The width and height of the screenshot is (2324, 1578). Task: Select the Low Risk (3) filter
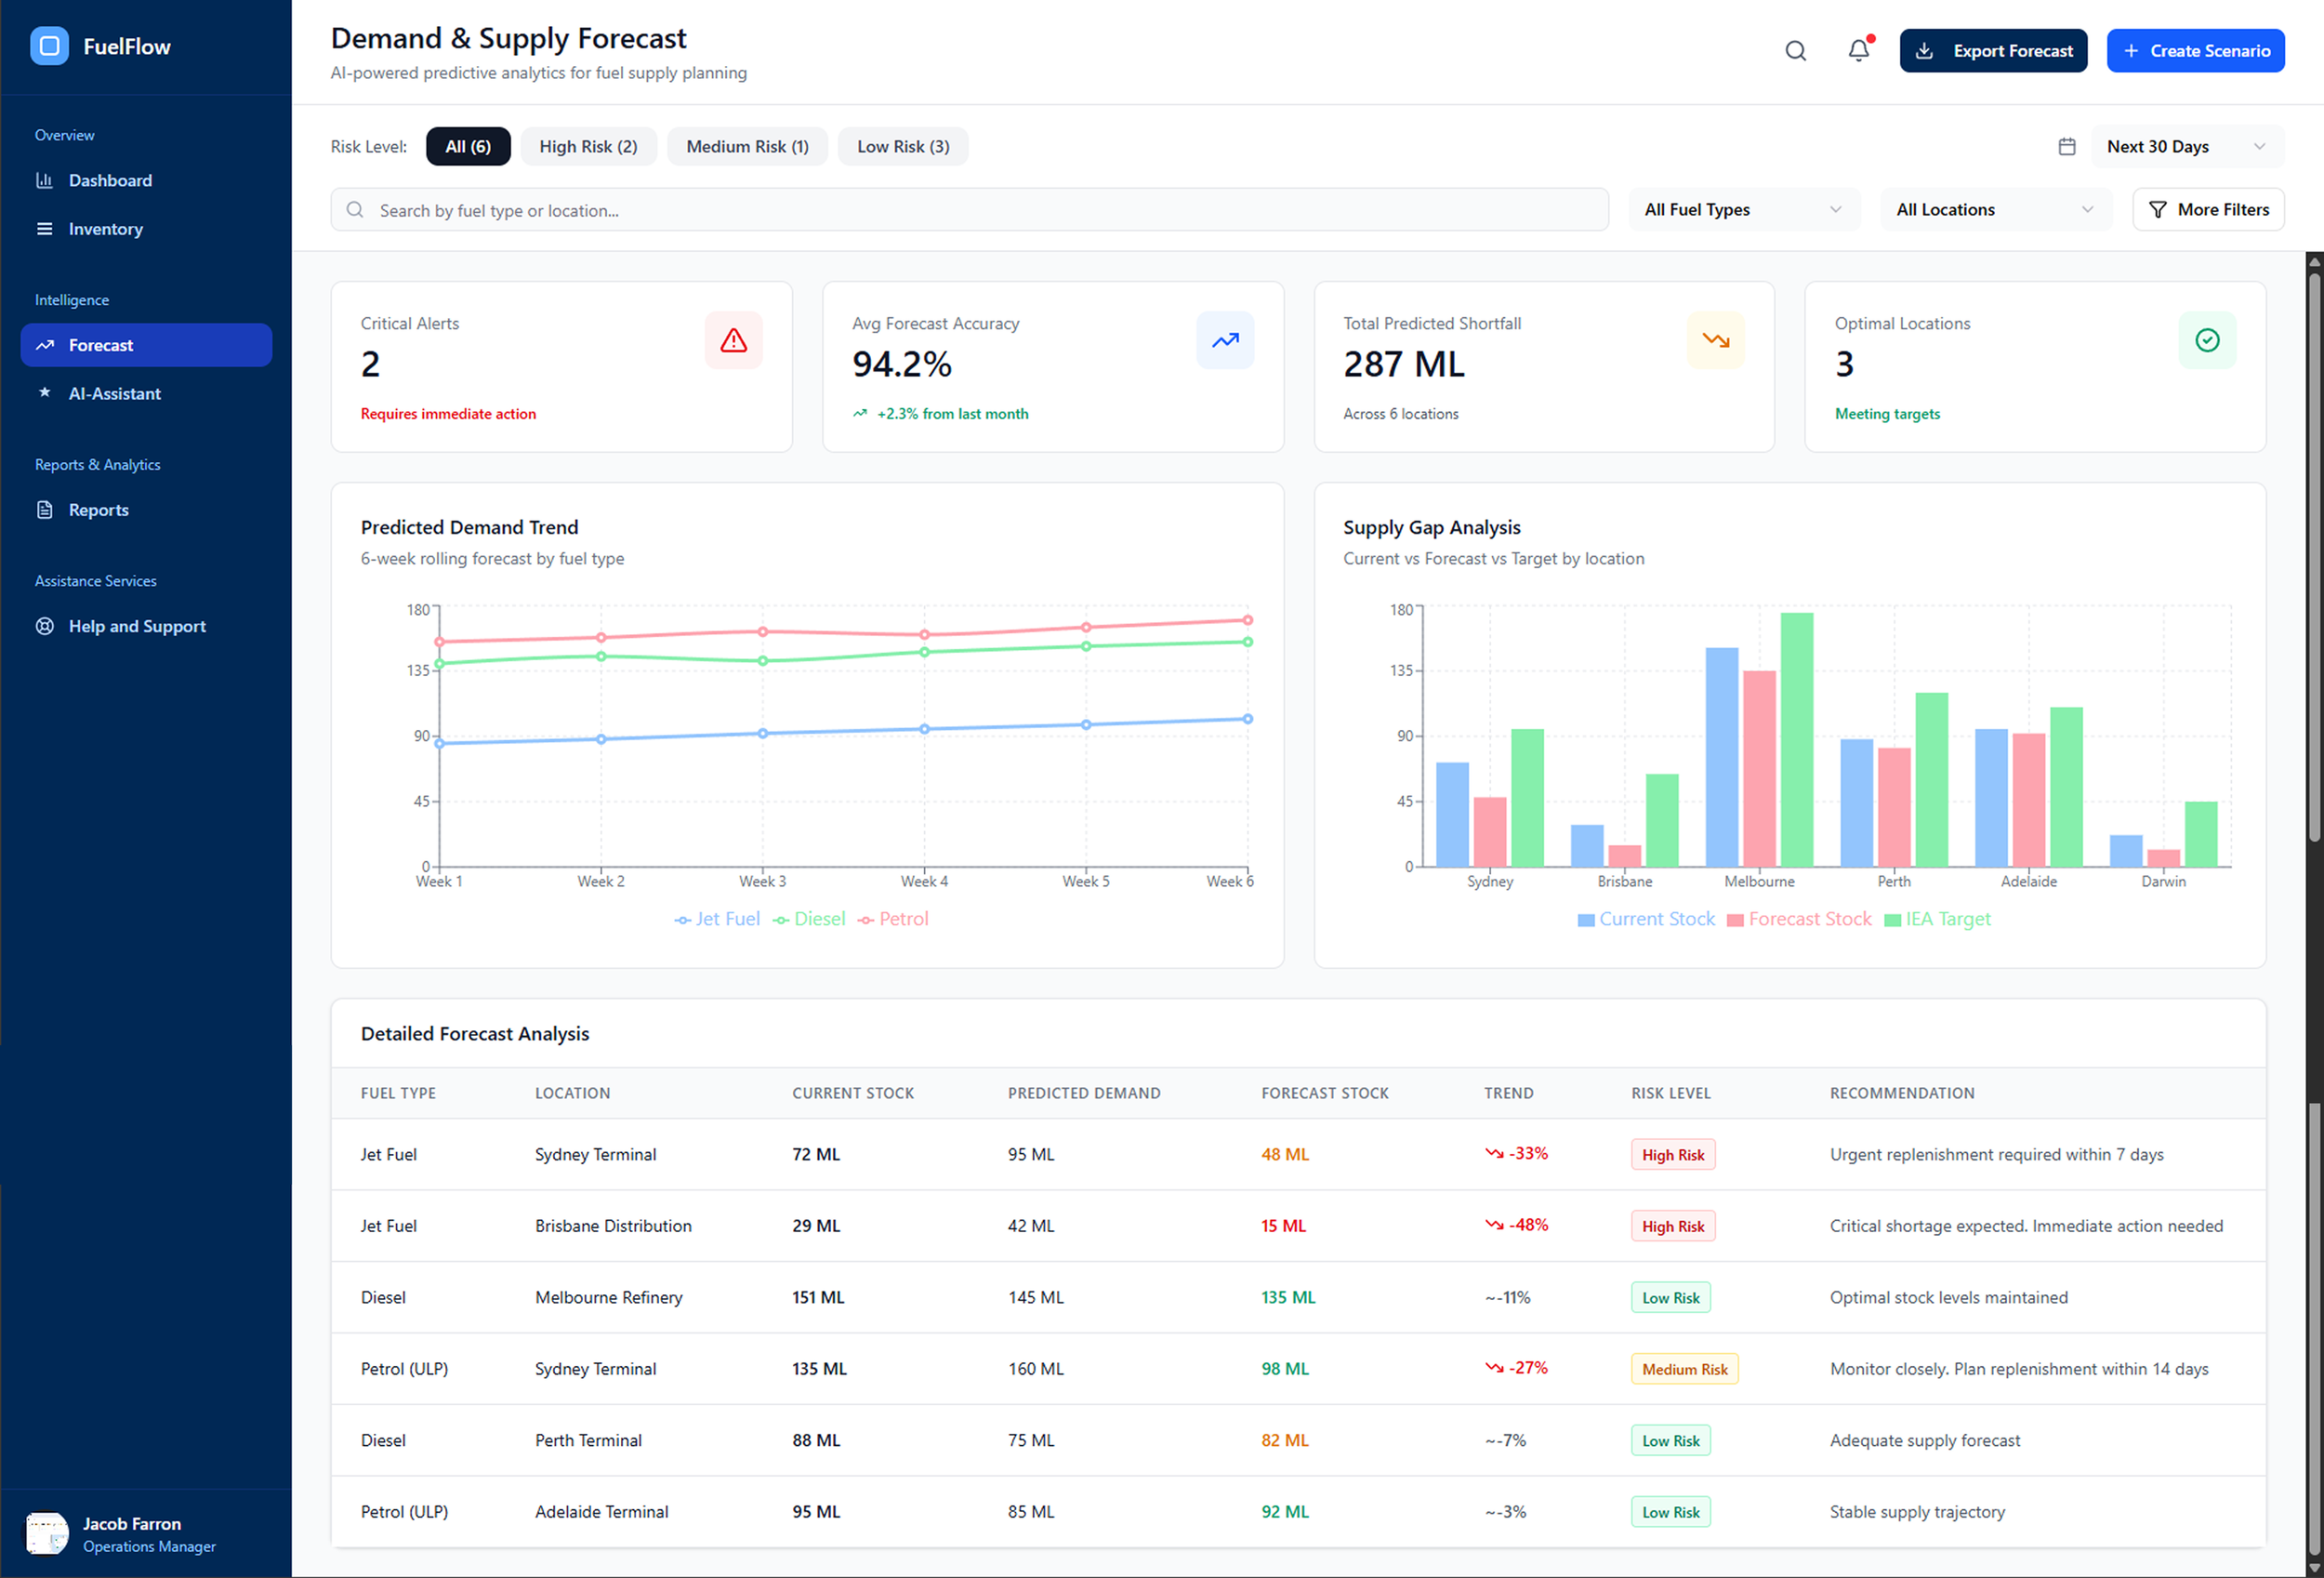pyautogui.click(x=902, y=147)
